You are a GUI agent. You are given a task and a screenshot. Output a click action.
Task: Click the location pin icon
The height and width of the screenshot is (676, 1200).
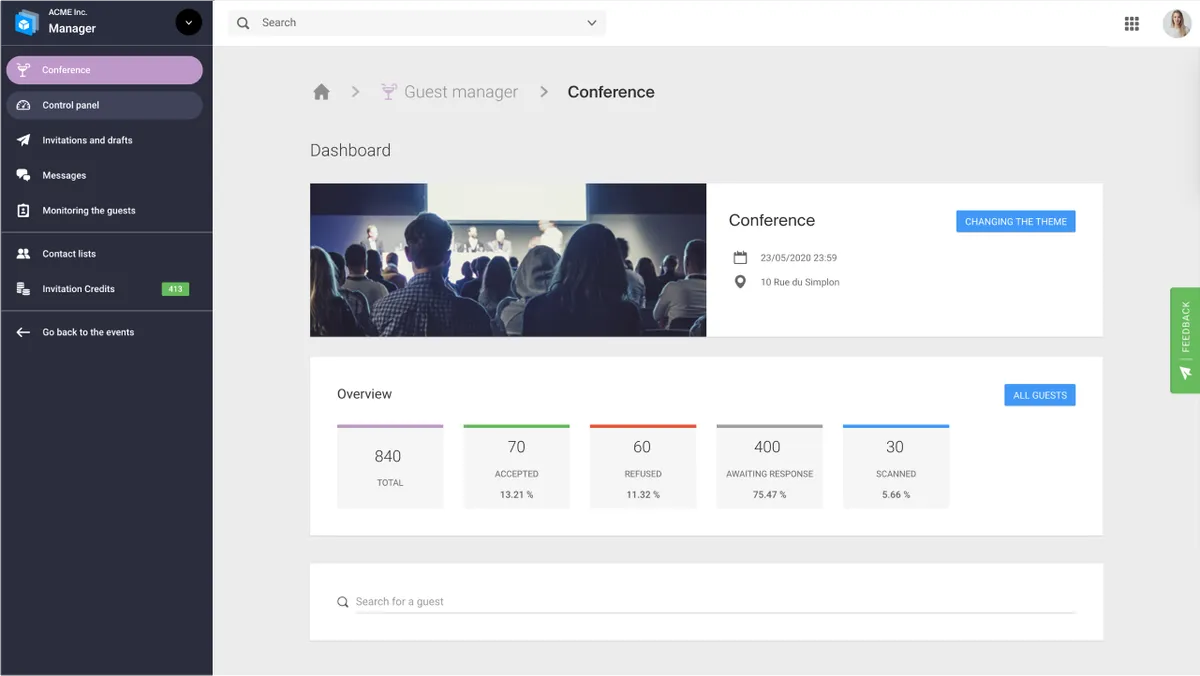point(740,282)
